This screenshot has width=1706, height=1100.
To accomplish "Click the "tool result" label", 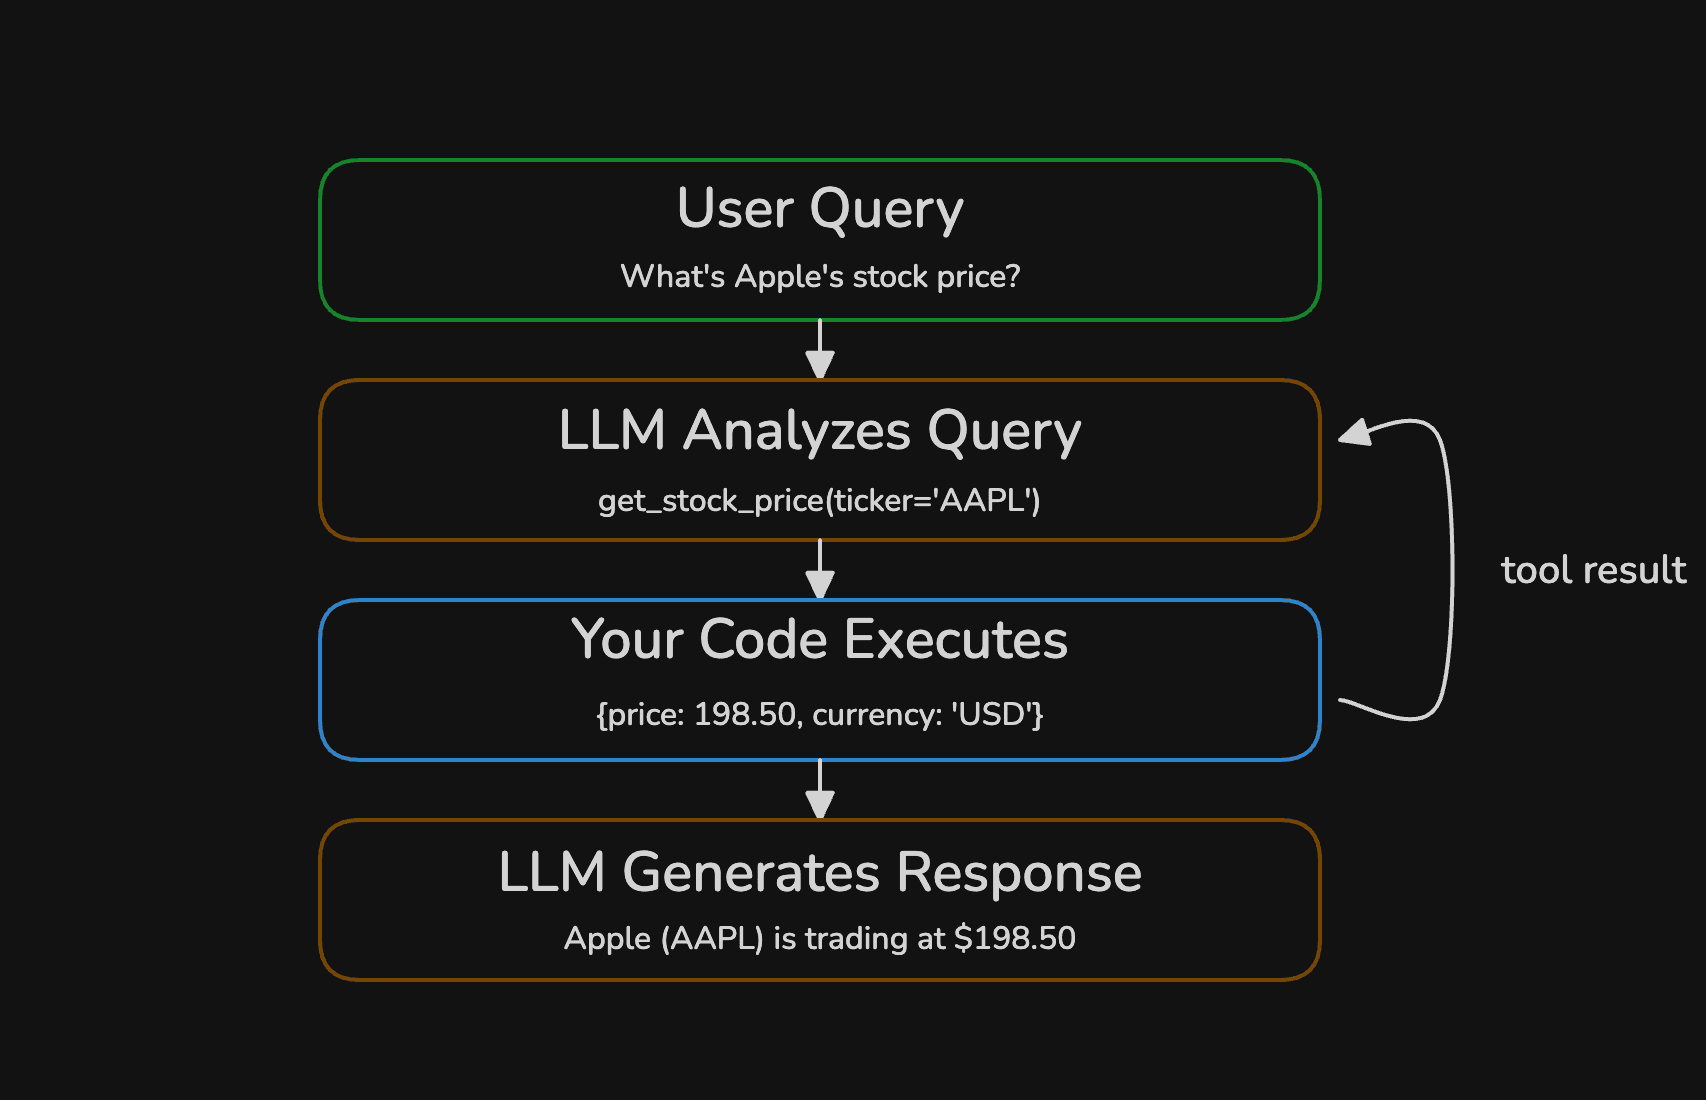I will (x=1593, y=570).
